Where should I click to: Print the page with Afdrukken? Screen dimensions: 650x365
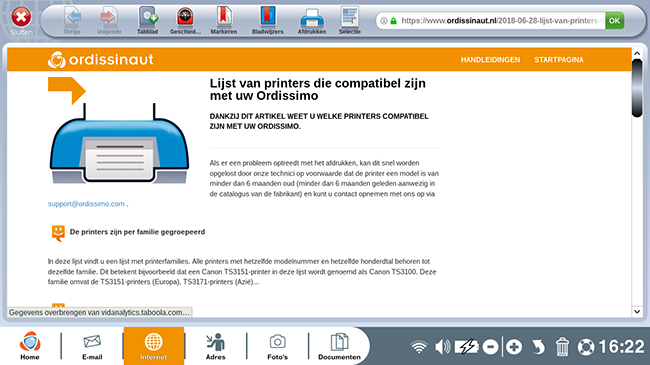point(312,20)
